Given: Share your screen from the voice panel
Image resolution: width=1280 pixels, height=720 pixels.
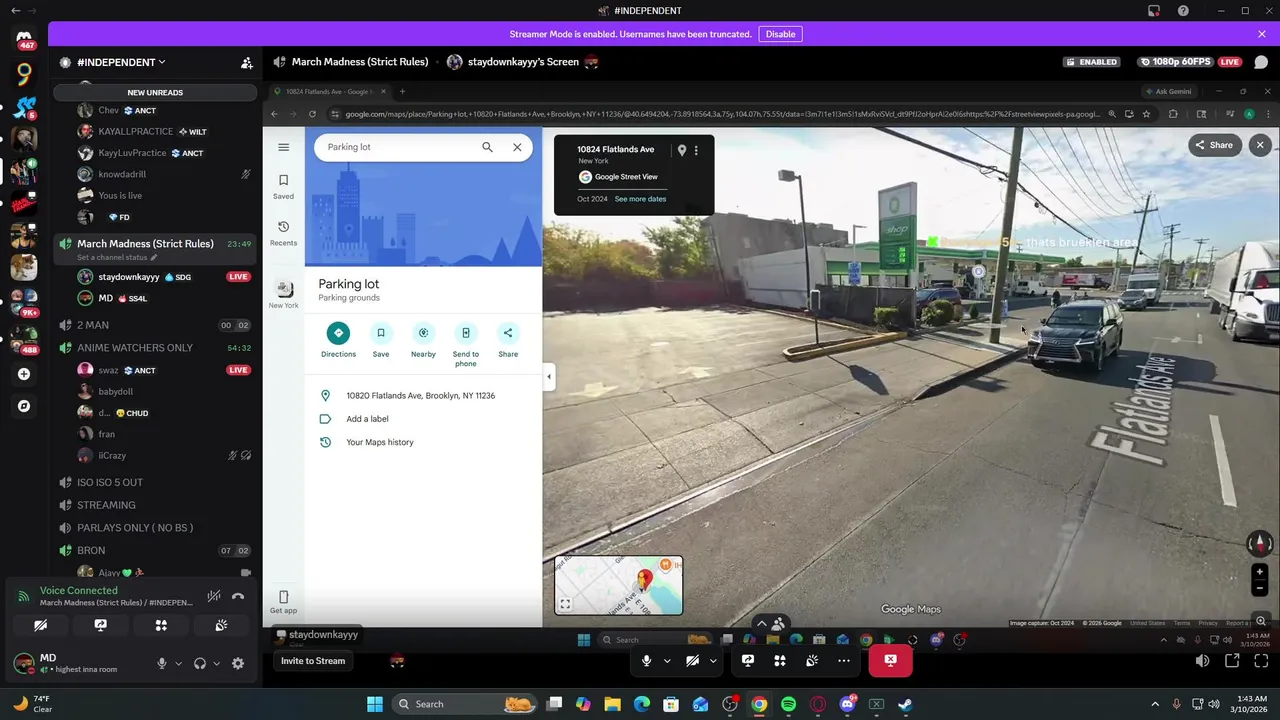Looking at the screenshot, I should [101, 625].
